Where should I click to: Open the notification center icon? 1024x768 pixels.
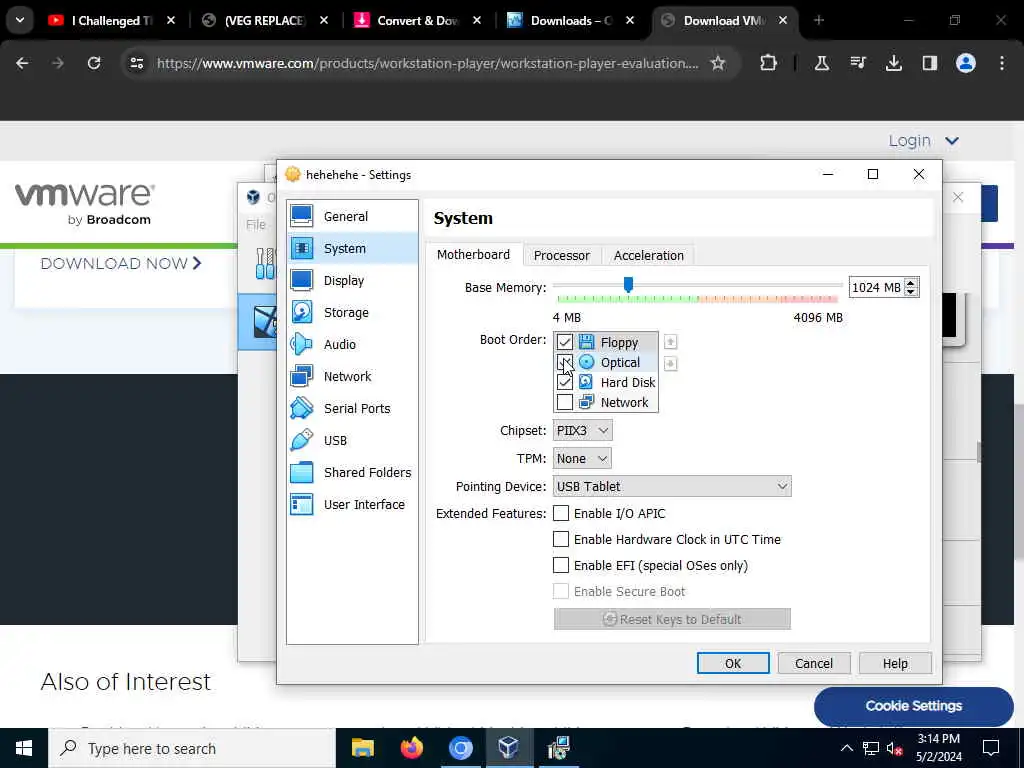click(x=991, y=748)
